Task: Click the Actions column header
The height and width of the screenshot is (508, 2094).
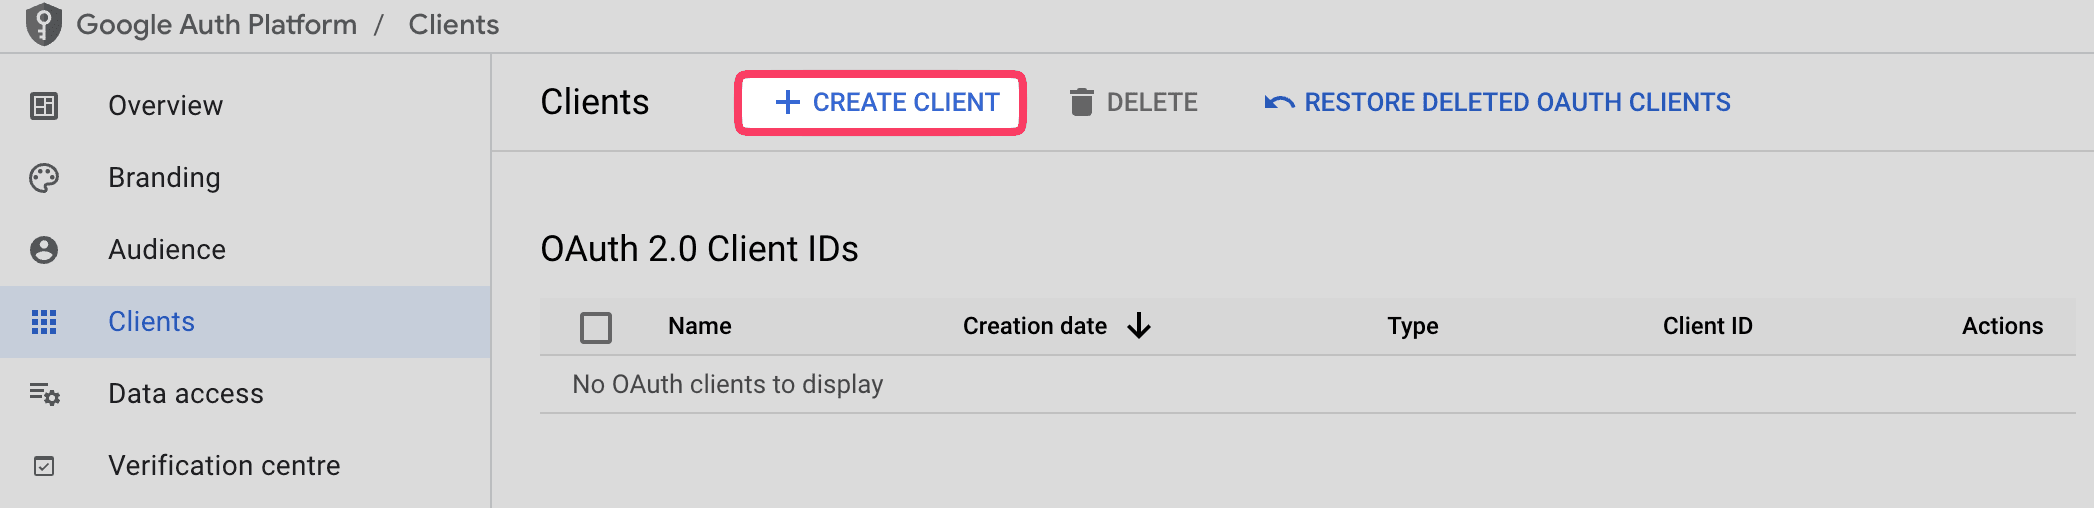Action: coord(2002,326)
